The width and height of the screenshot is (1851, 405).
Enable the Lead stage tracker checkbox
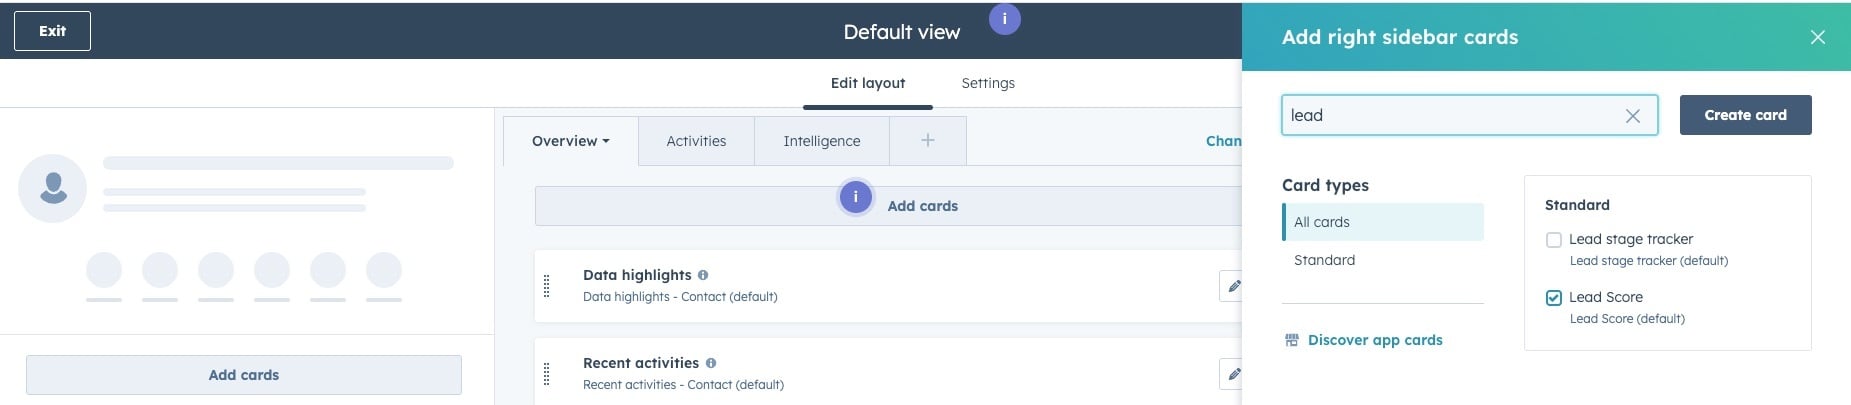(1554, 240)
